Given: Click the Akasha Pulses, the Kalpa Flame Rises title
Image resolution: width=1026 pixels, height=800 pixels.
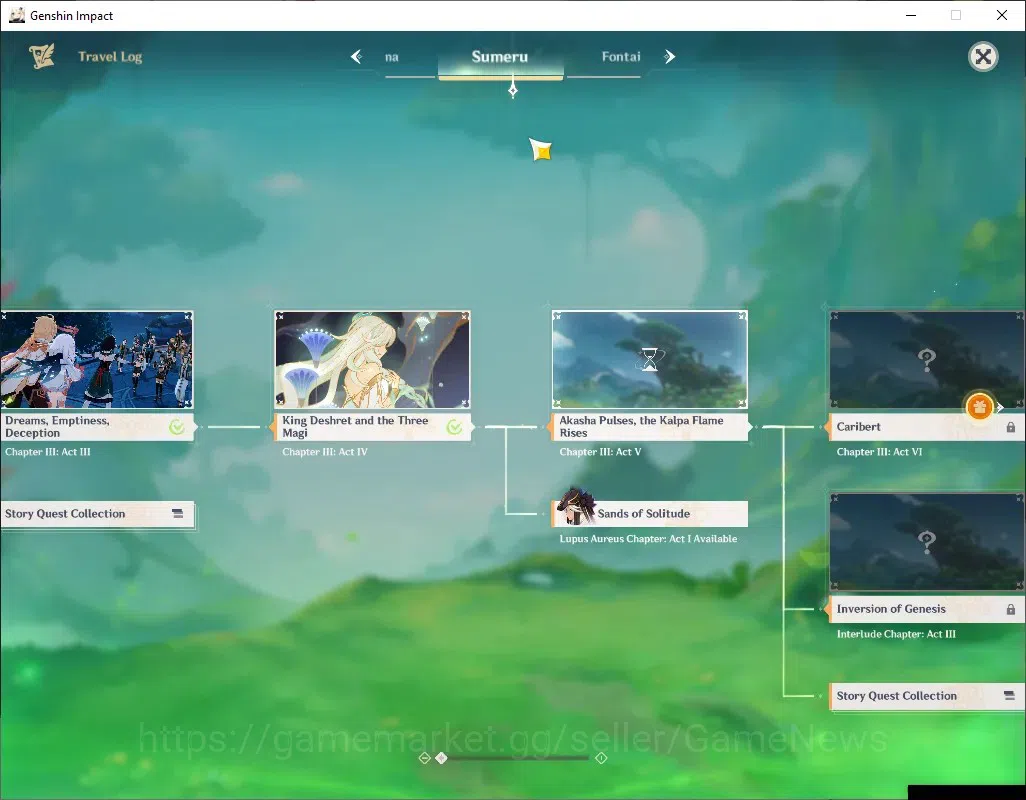Looking at the screenshot, I should point(641,426).
